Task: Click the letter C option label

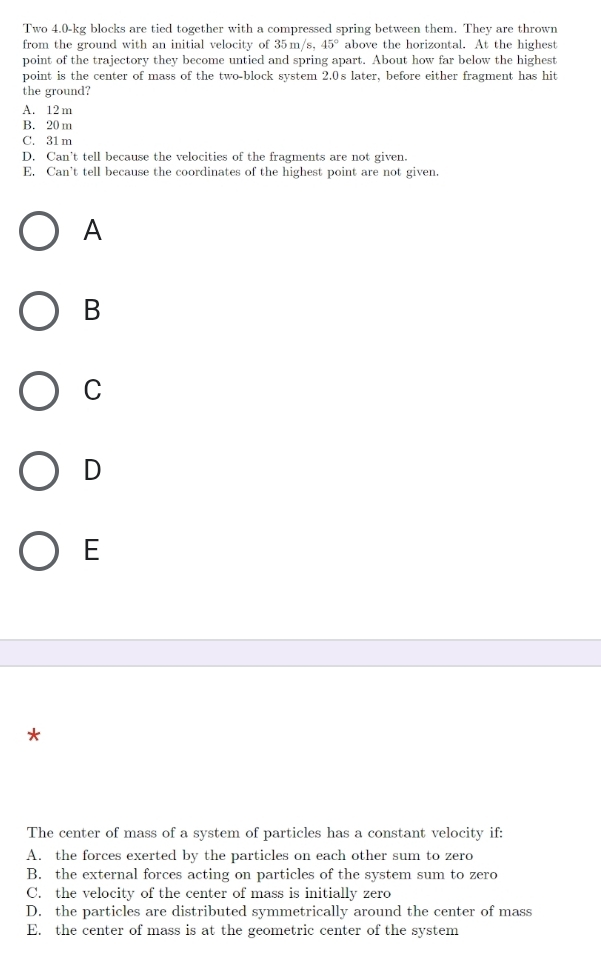Action: (92, 390)
